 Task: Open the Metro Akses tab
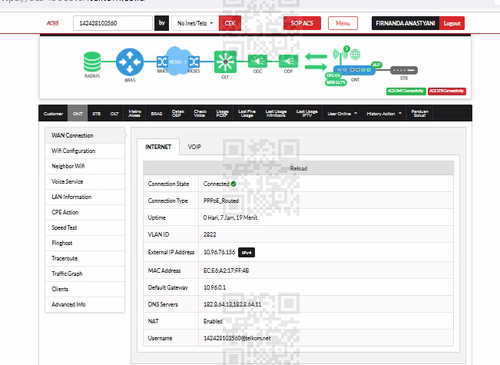pyautogui.click(x=135, y=114)
